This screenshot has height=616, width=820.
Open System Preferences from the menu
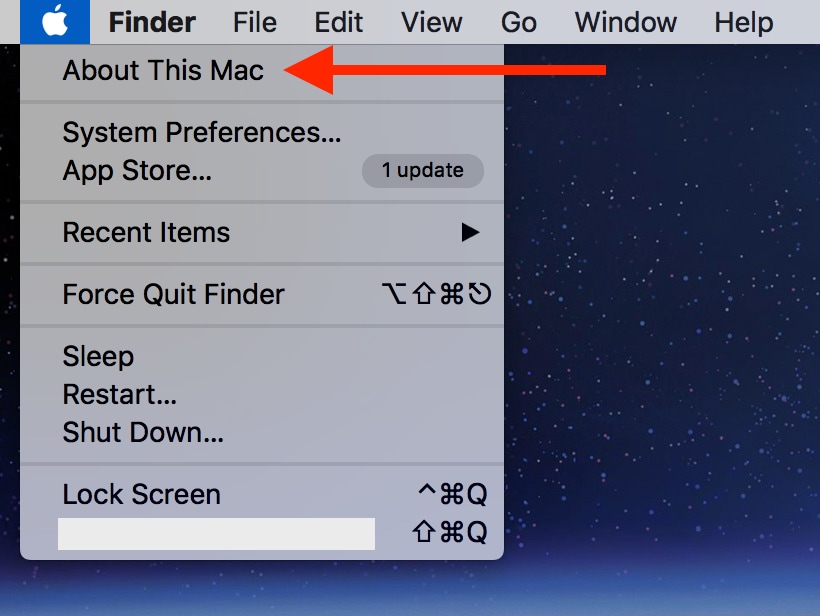tap(202, 132)
